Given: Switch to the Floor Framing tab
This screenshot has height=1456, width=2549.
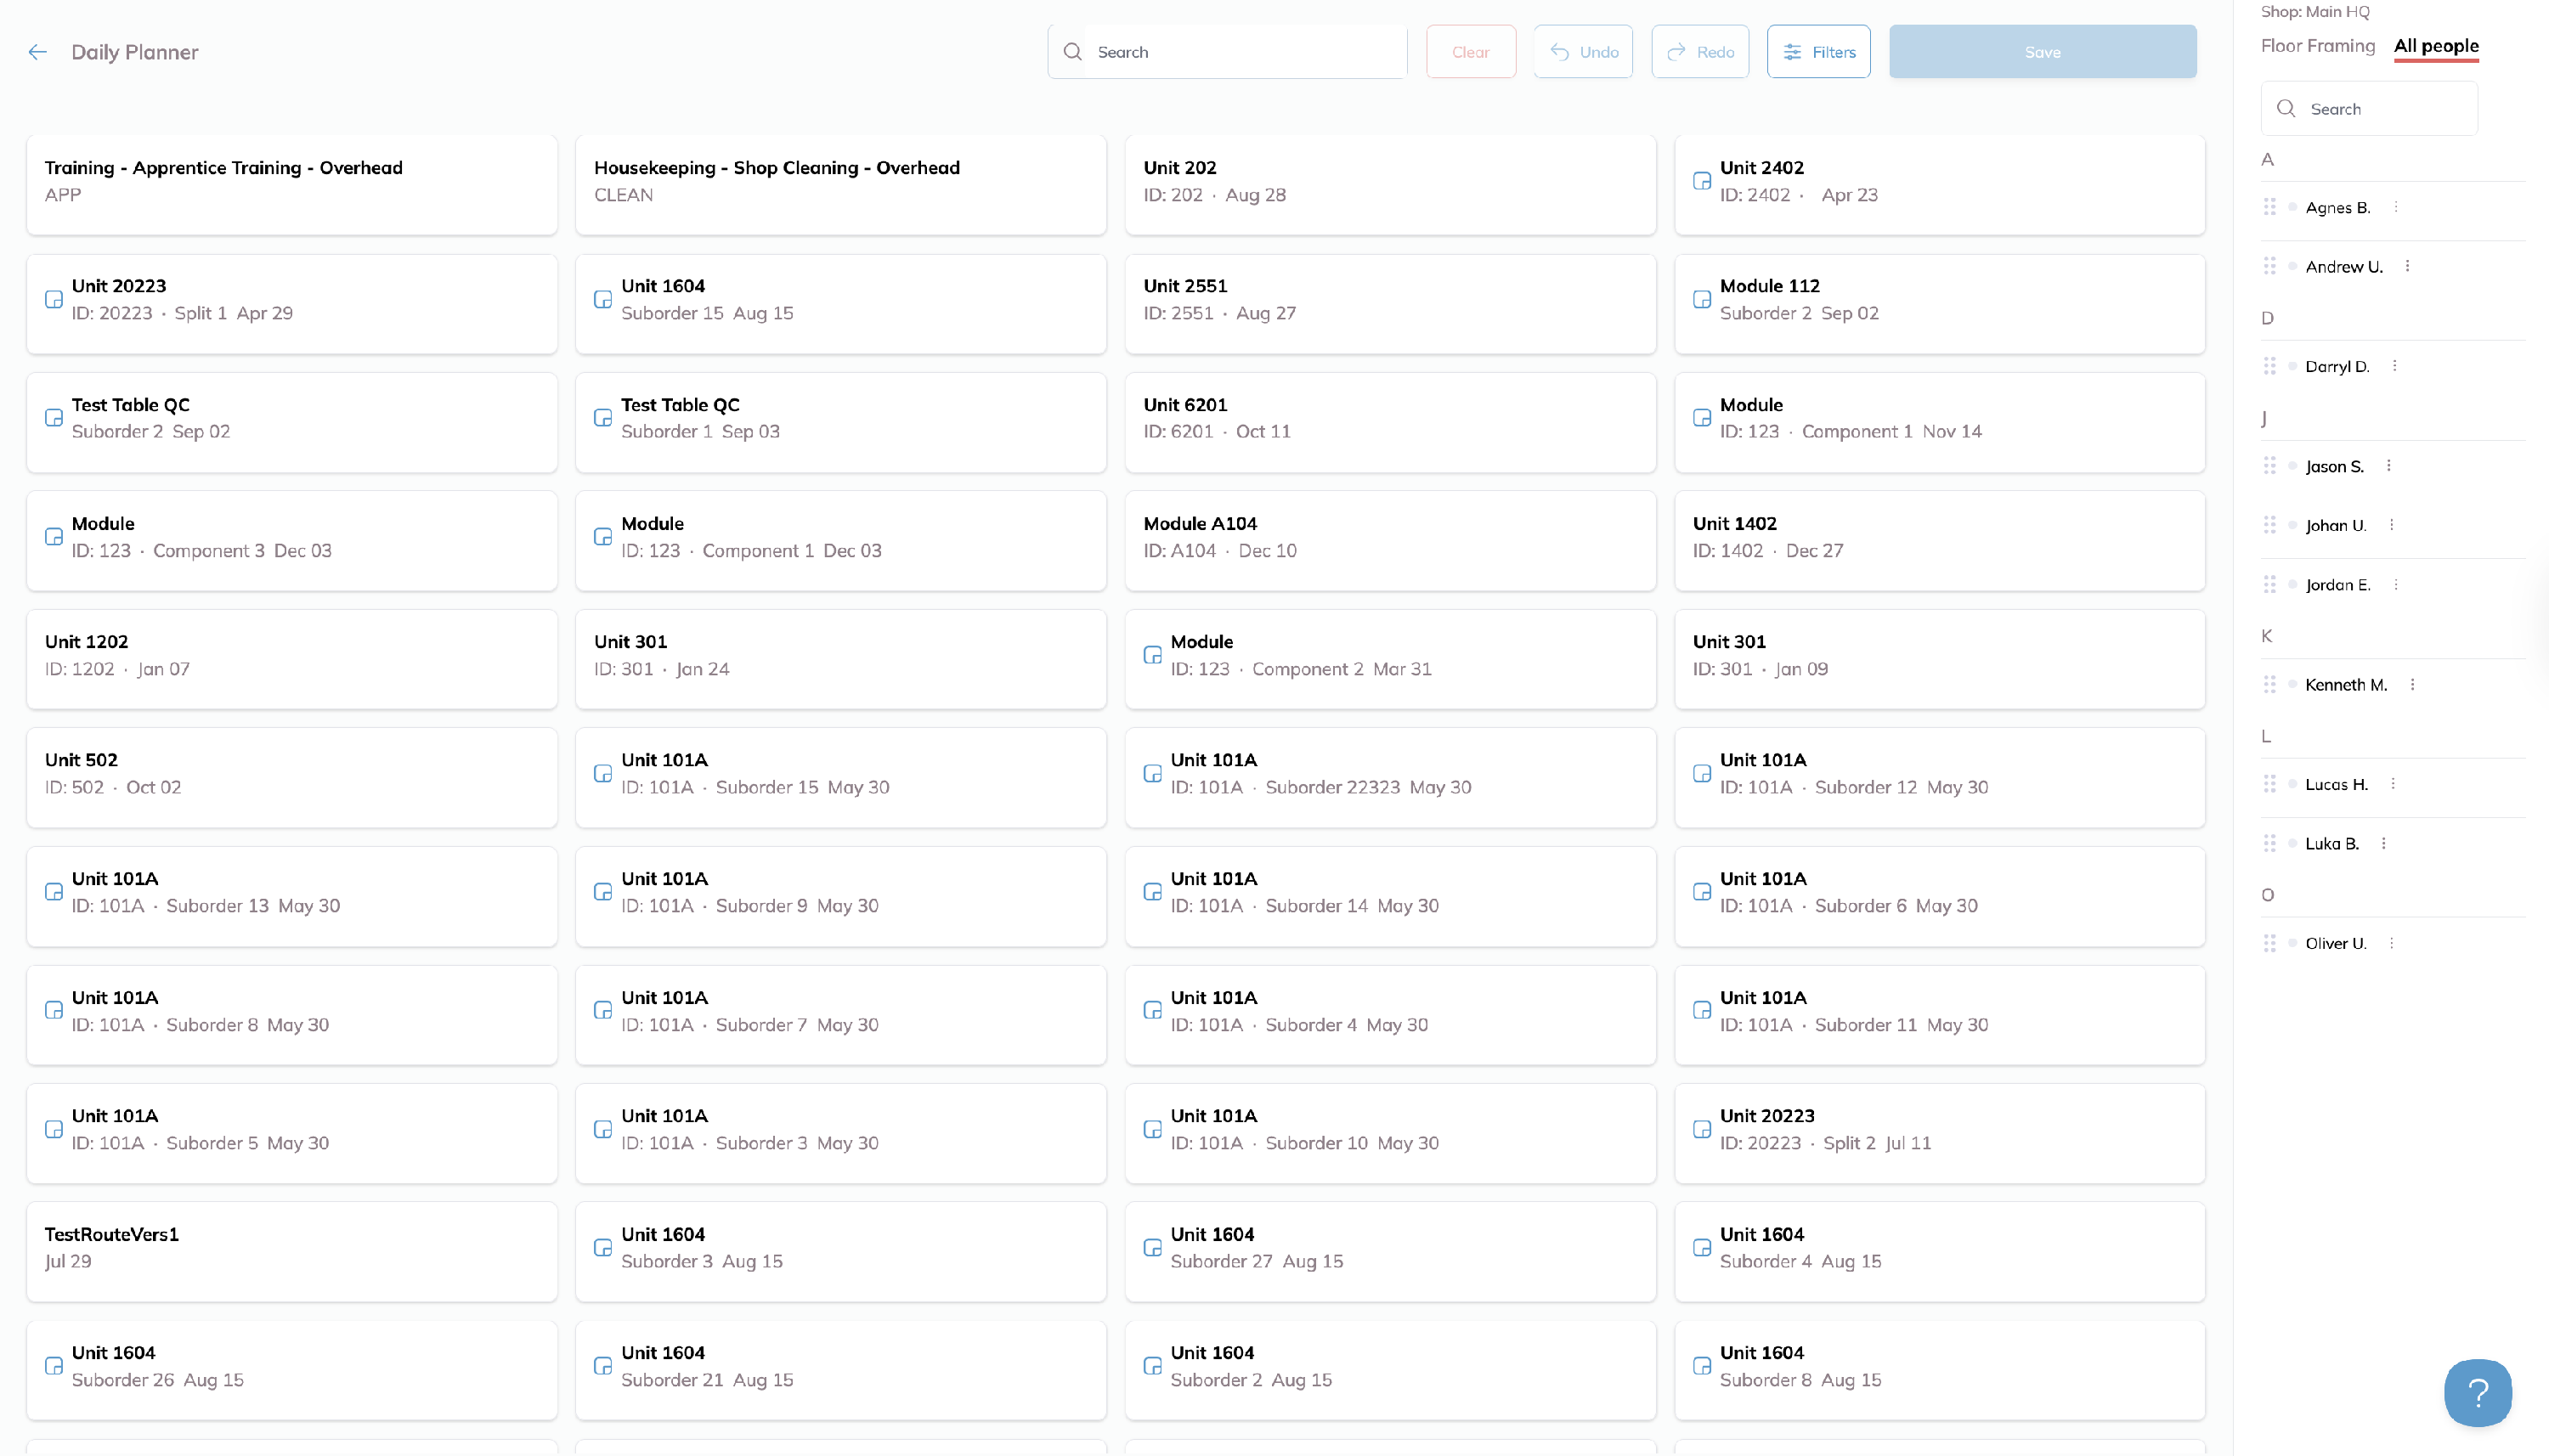Looking at the screenshot, I should [x=2317, y=46].
